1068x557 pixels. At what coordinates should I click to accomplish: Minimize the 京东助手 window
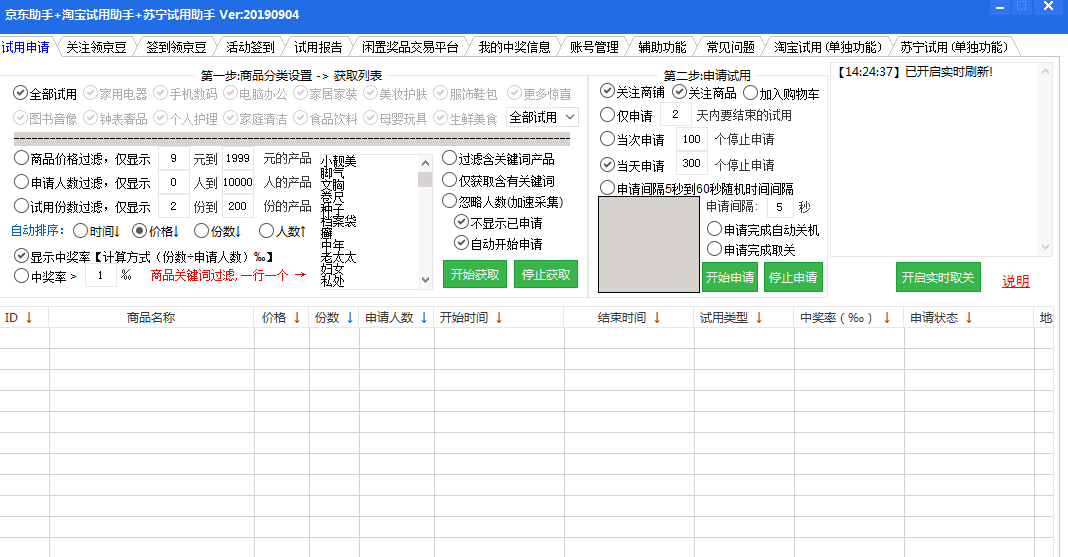999,7
